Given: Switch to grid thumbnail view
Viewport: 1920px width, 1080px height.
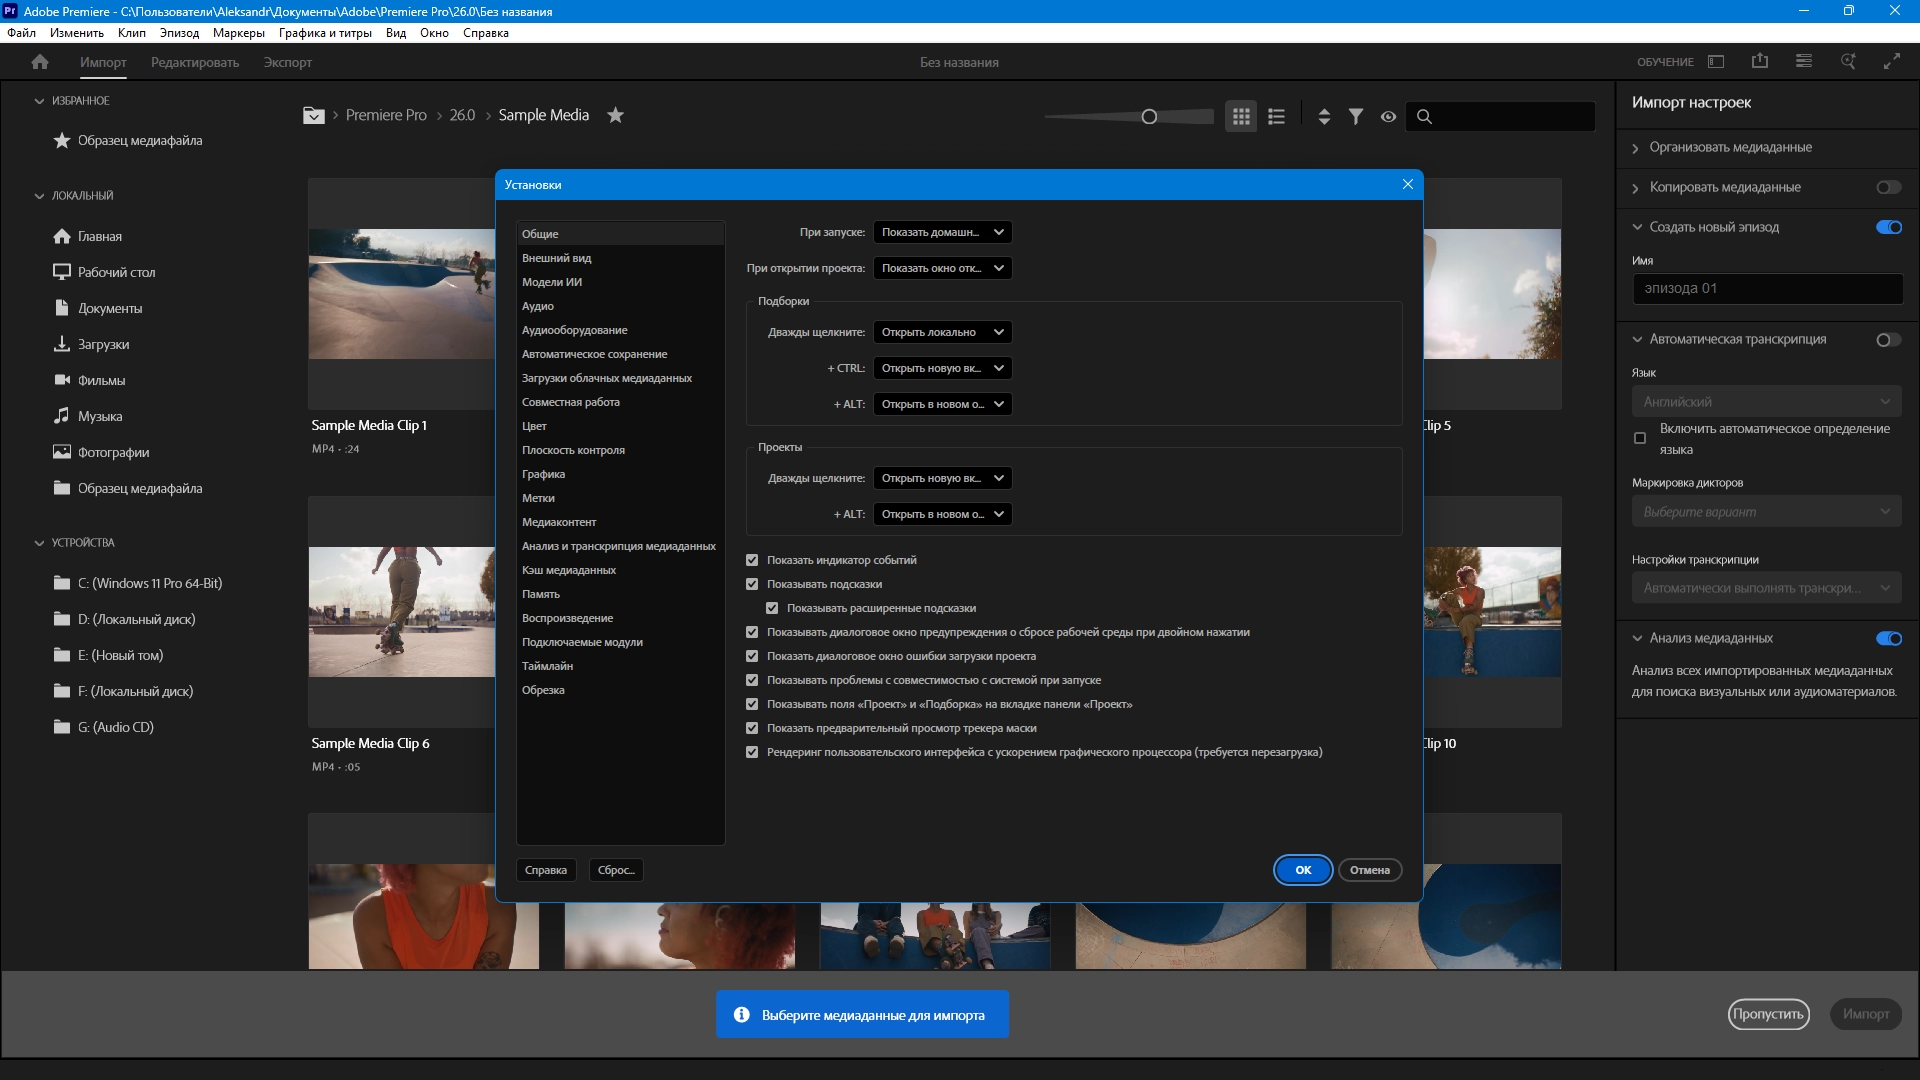Looking at the screenshot, I should [1241, 116].
